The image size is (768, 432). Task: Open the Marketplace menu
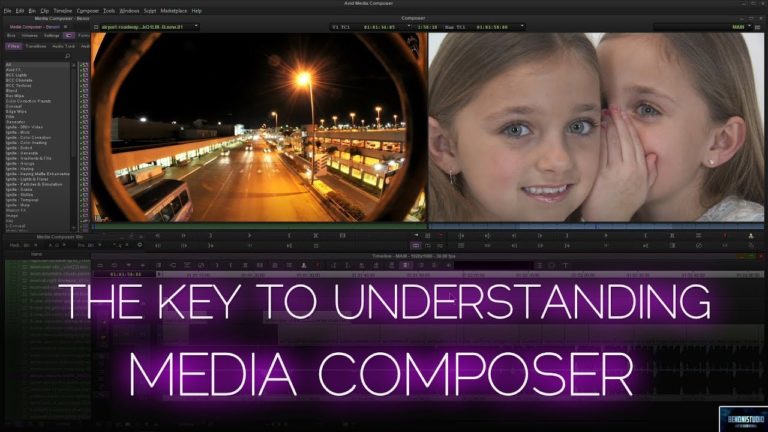[173, 11]
